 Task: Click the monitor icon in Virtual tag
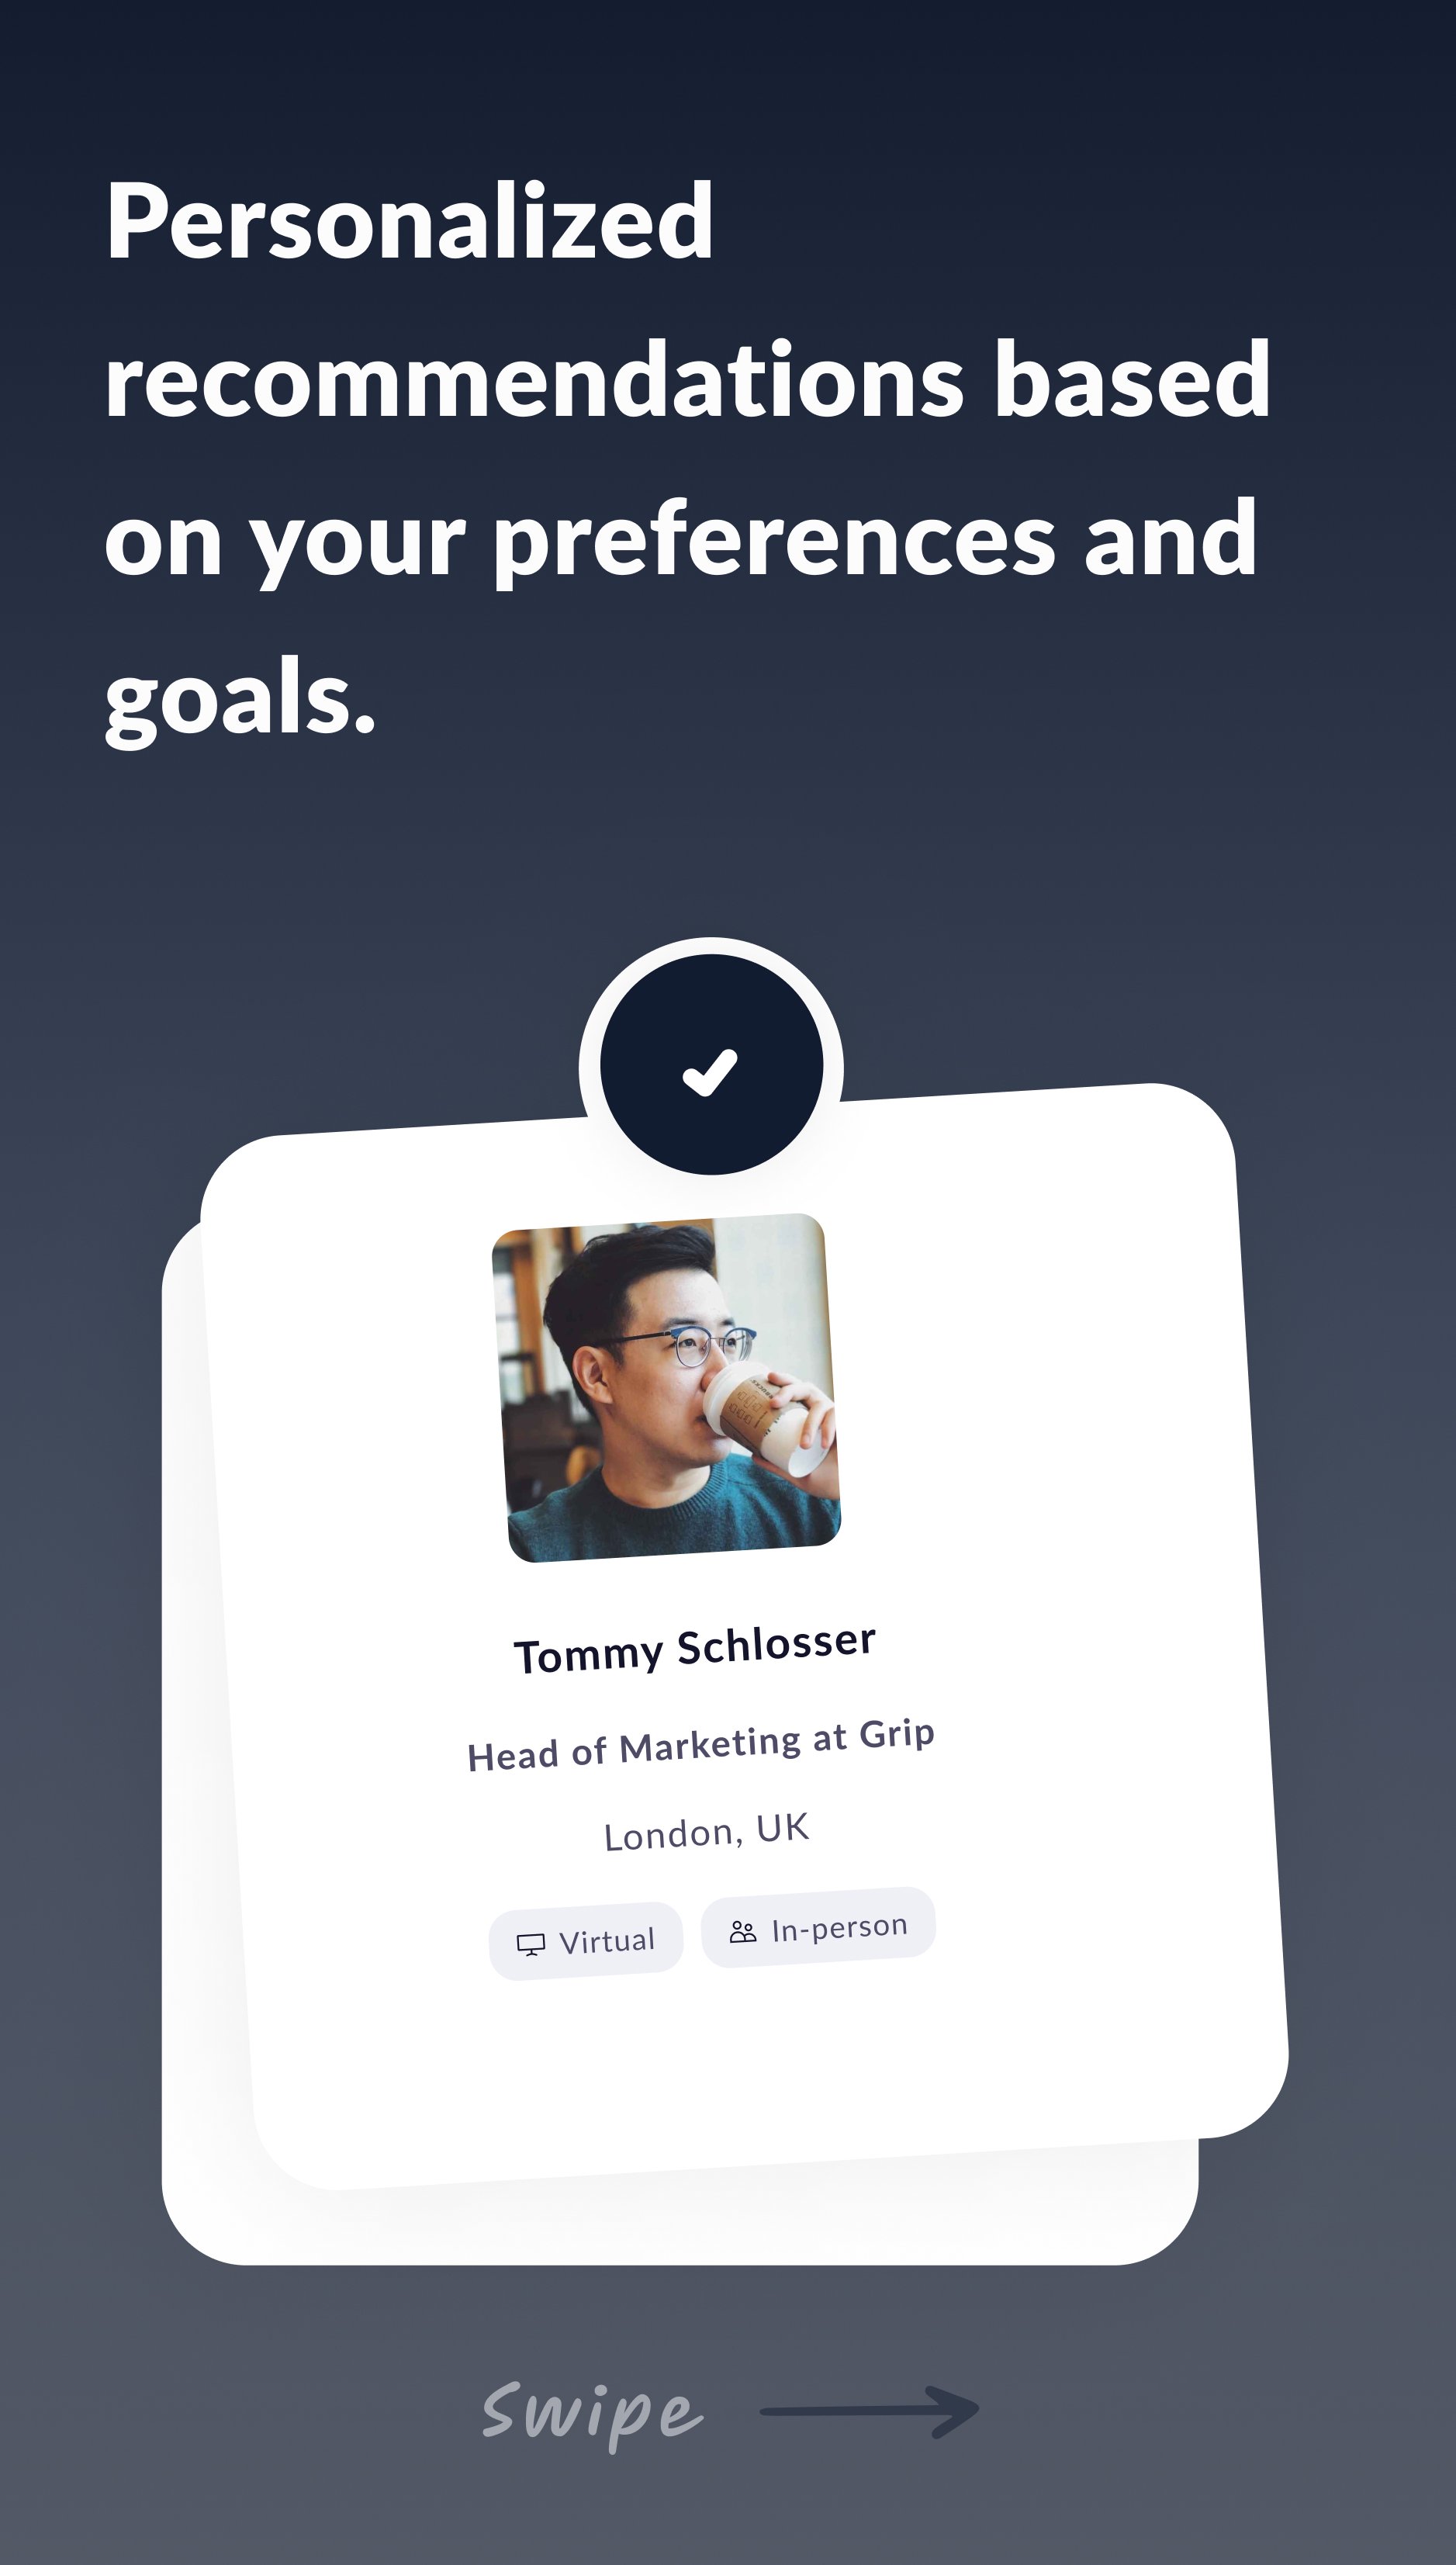pos(530,1944)
